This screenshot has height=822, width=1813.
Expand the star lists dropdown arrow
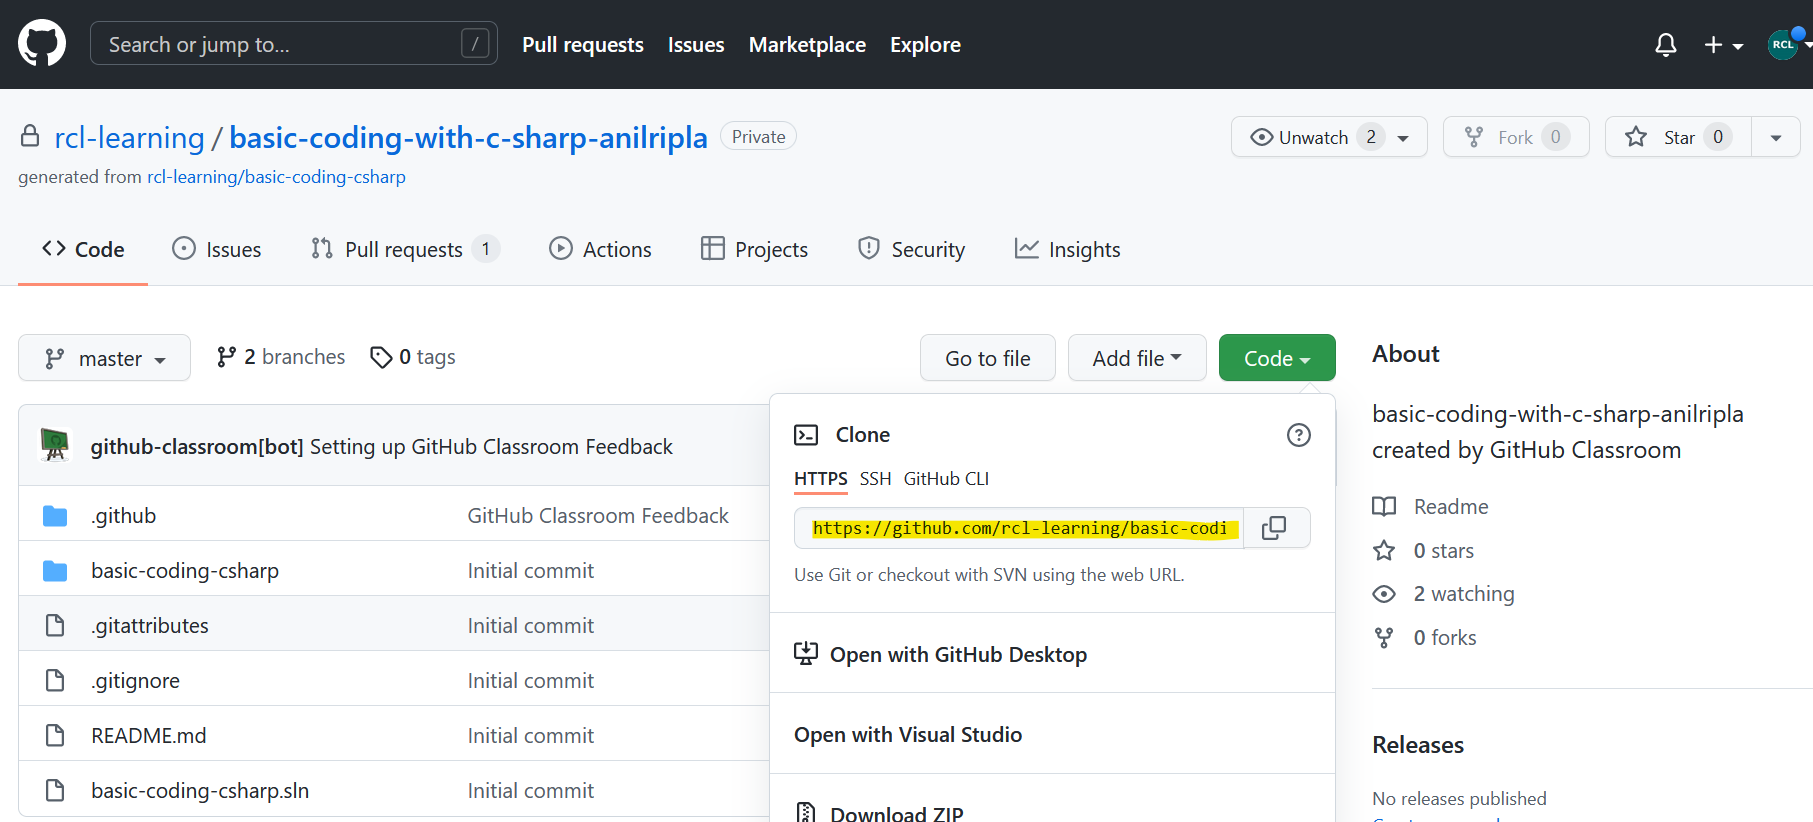(1776, 137)
